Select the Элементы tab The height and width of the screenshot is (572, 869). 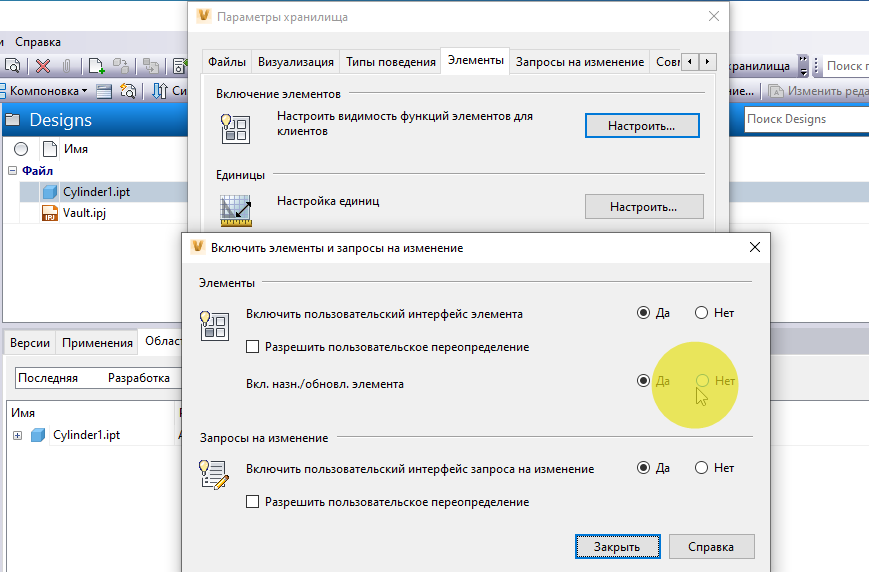(x=476, y=60)
